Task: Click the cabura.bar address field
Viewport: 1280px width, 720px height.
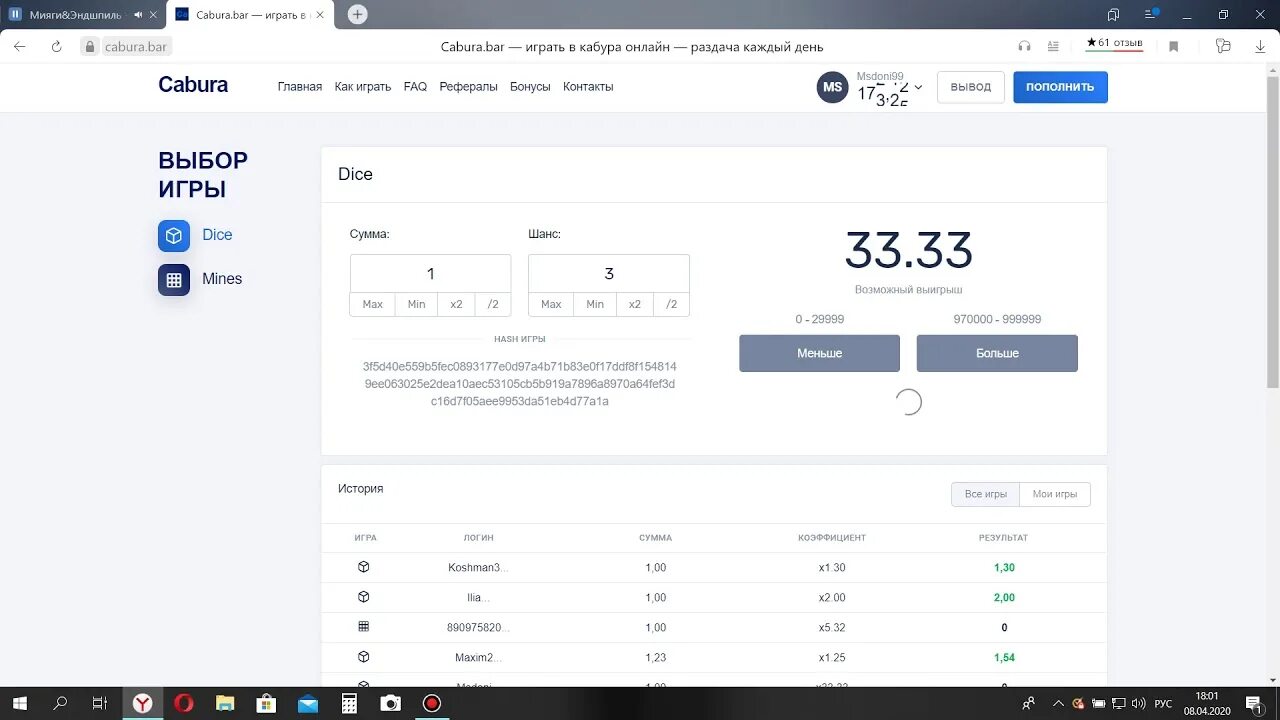Action: pos(136,46)
